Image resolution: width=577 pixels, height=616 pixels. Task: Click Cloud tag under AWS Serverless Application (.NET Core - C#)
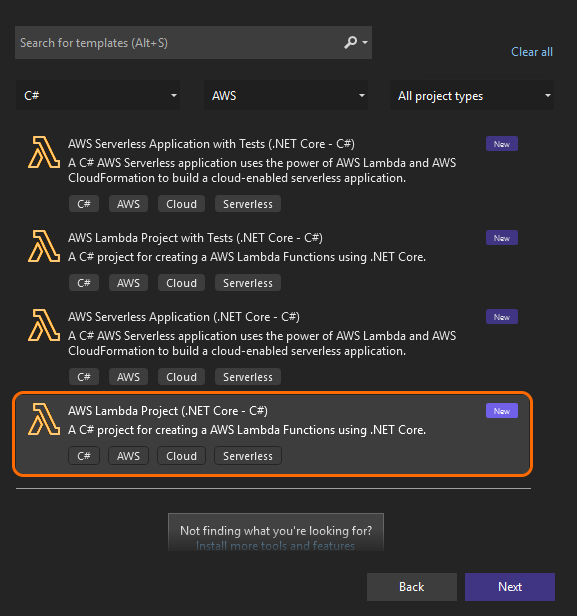(x=181, y=377)
